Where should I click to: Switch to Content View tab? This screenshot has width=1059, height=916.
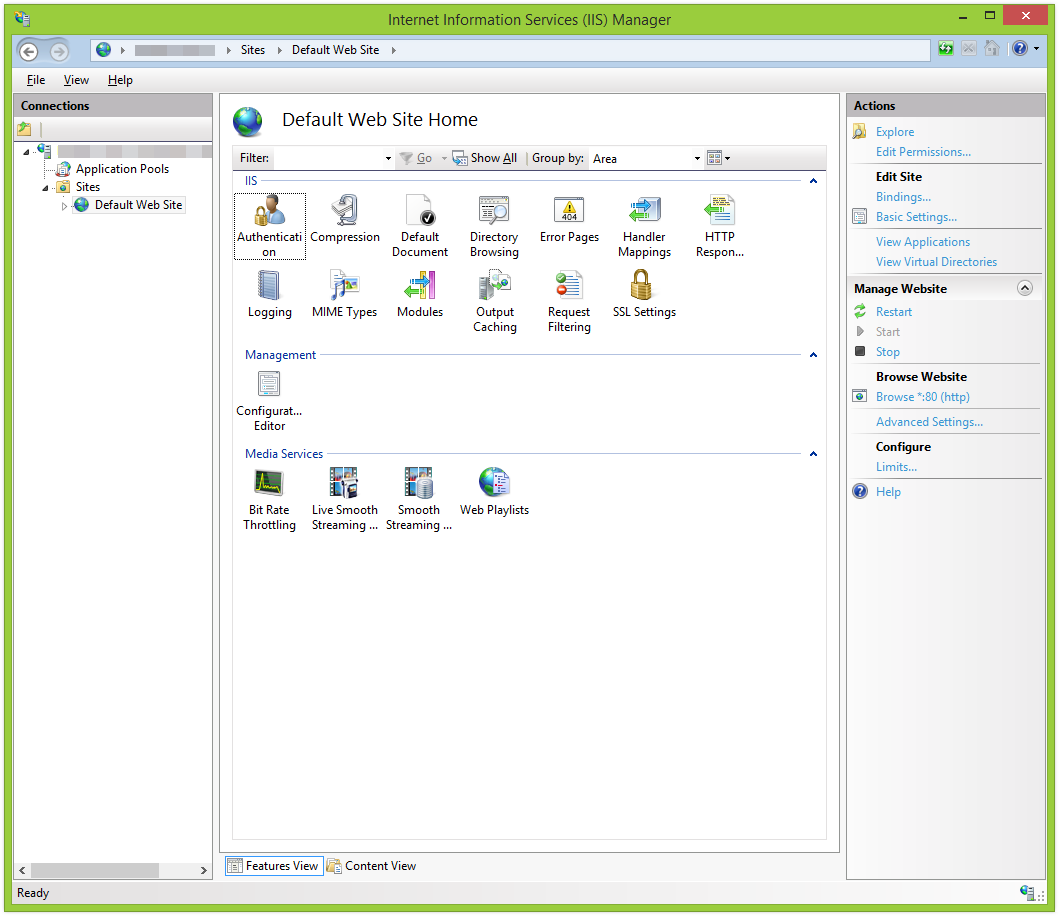tap(371, 866)
